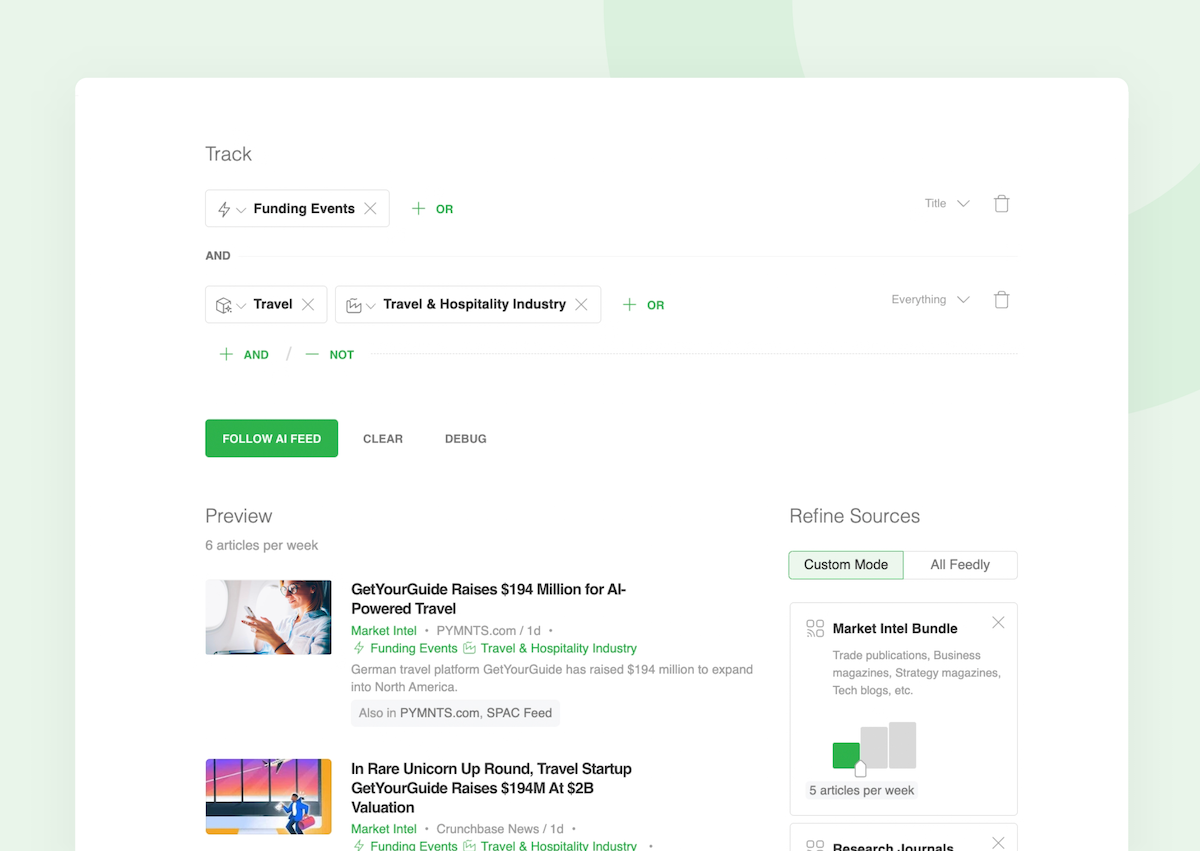Screen dimensions: 1200x851
Task: Click the Follow AI Feed button
Action: (272, 438)
